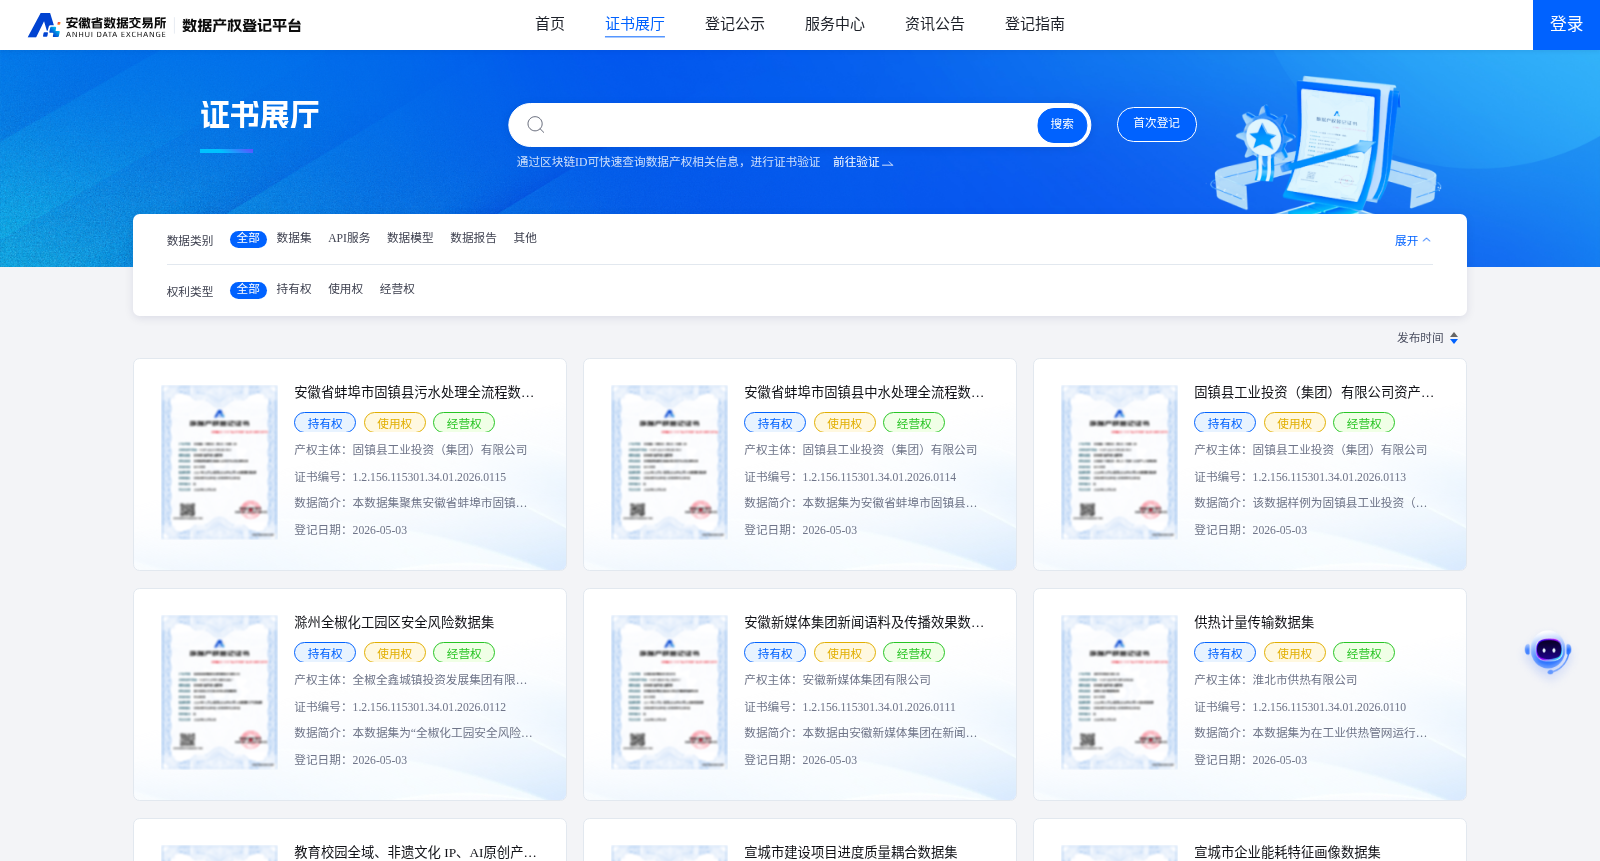The height and width of the screenshot is (861, 1600).
Task: Go to 登记公示 in navigation
Action: (x=735, y=24)
